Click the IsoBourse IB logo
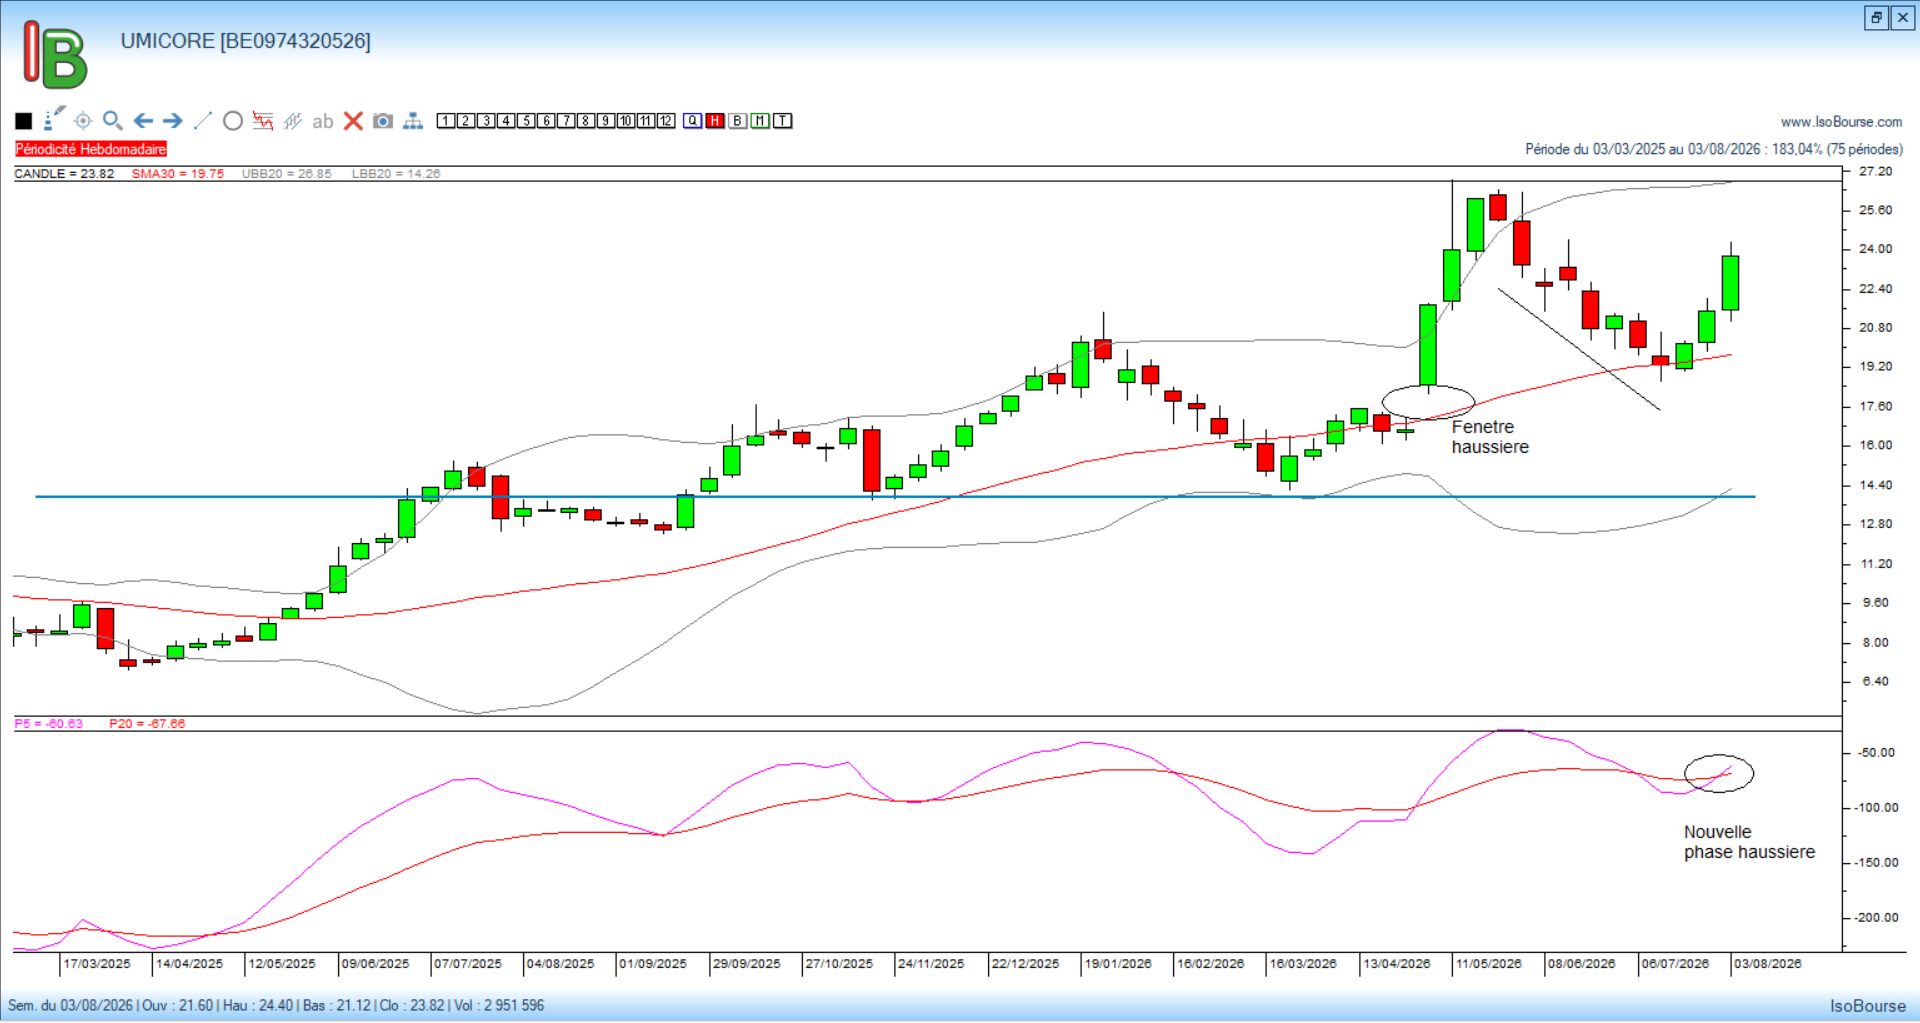The image size is (1920, 1023). (x=55, y=54)
